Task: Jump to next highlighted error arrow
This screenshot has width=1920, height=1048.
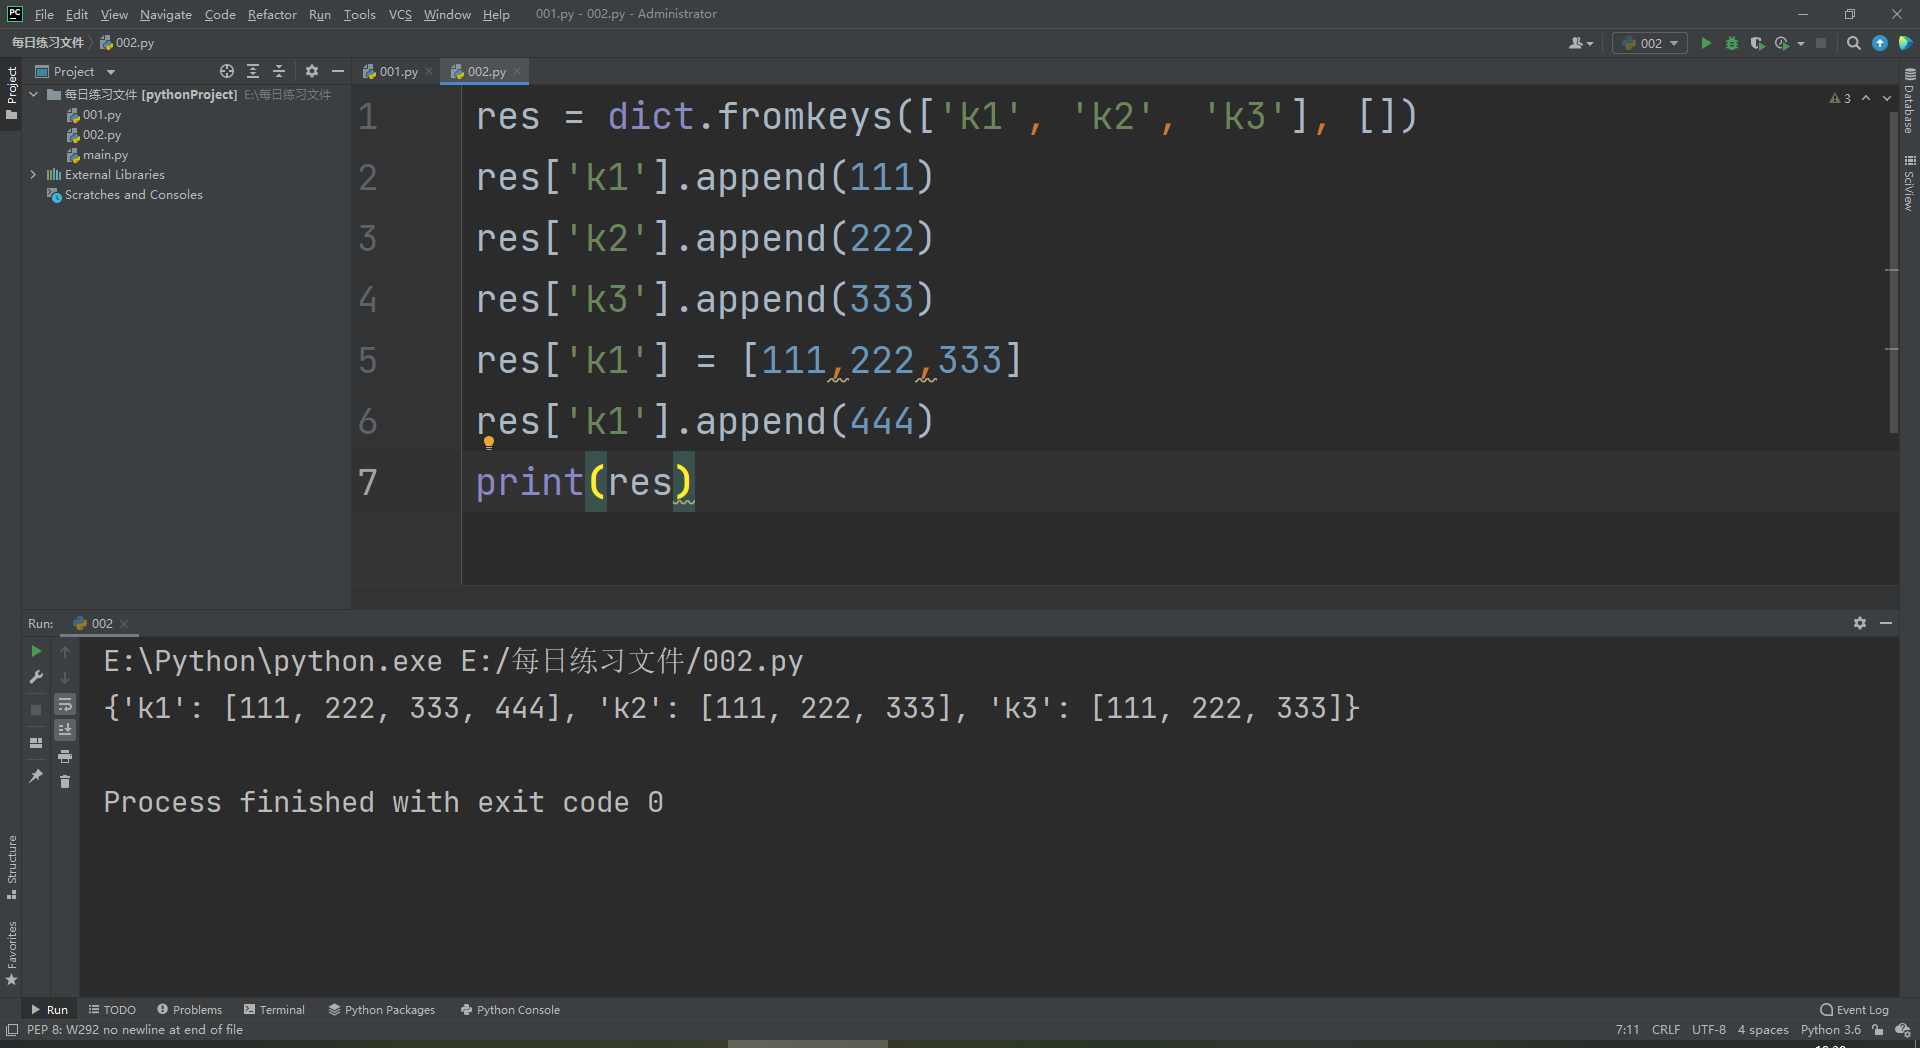Action: tap(1887, 98)
